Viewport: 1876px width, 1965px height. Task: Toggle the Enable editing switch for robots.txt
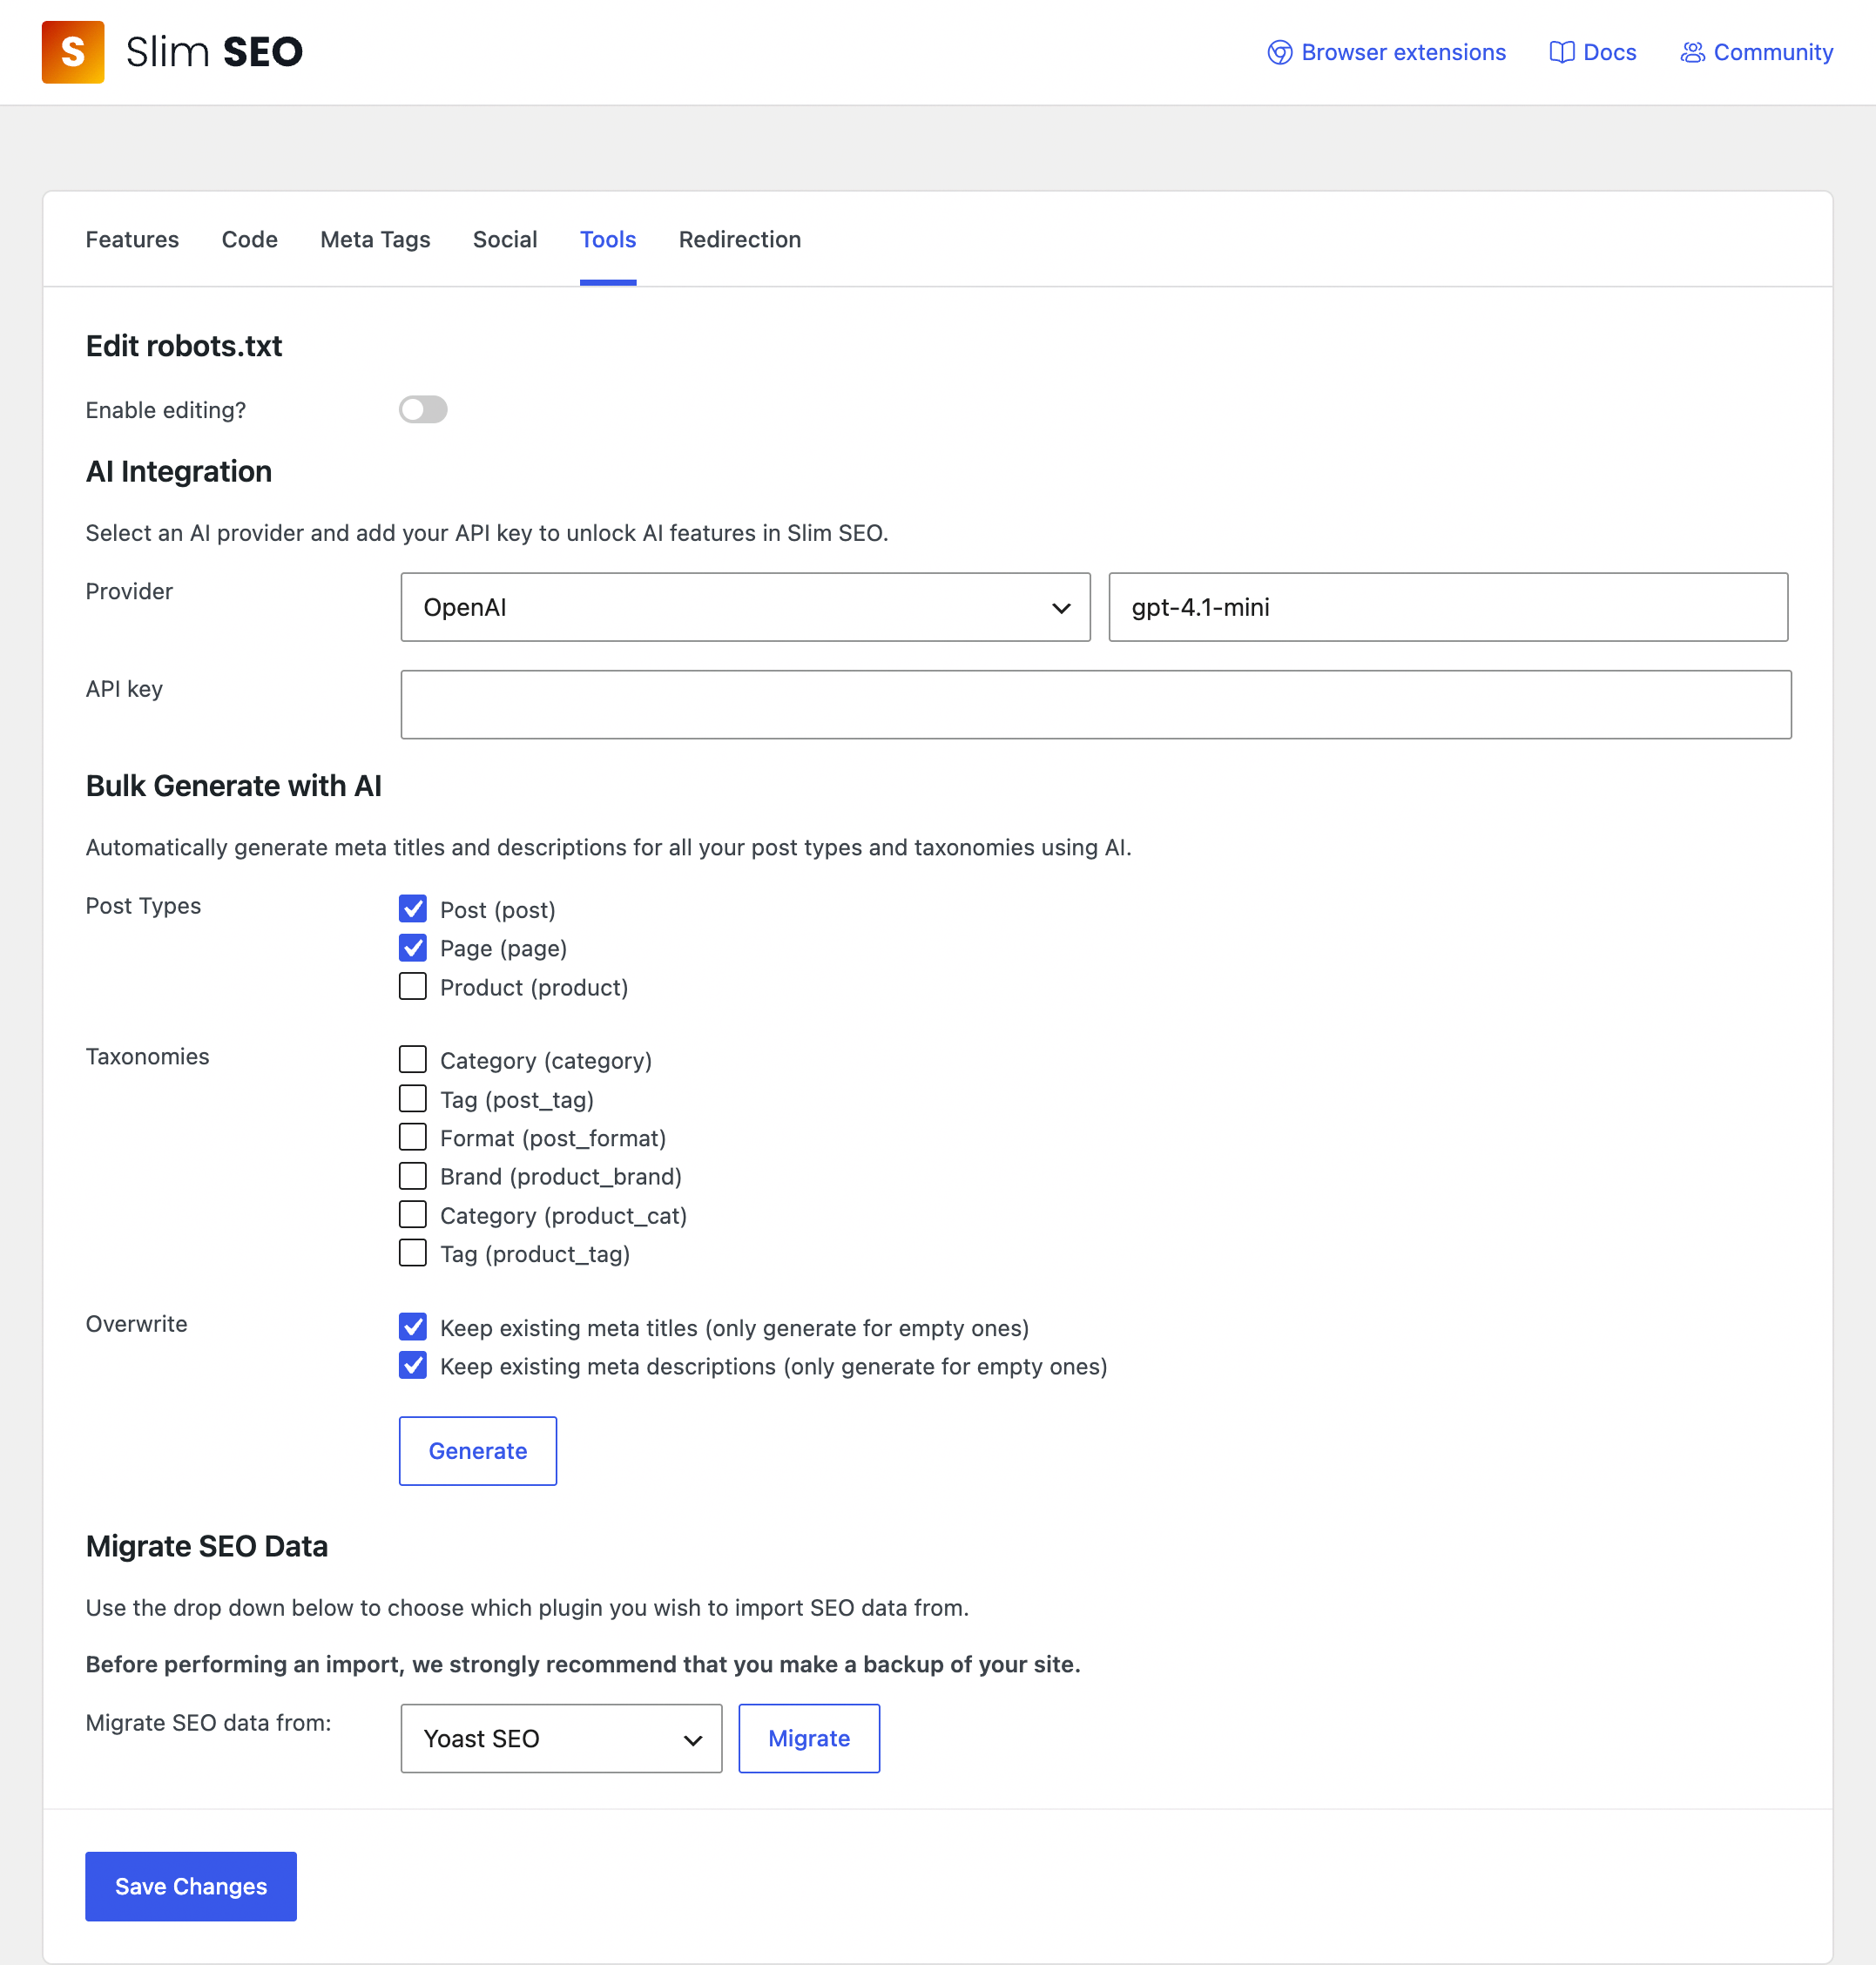[x=423, y=409]
